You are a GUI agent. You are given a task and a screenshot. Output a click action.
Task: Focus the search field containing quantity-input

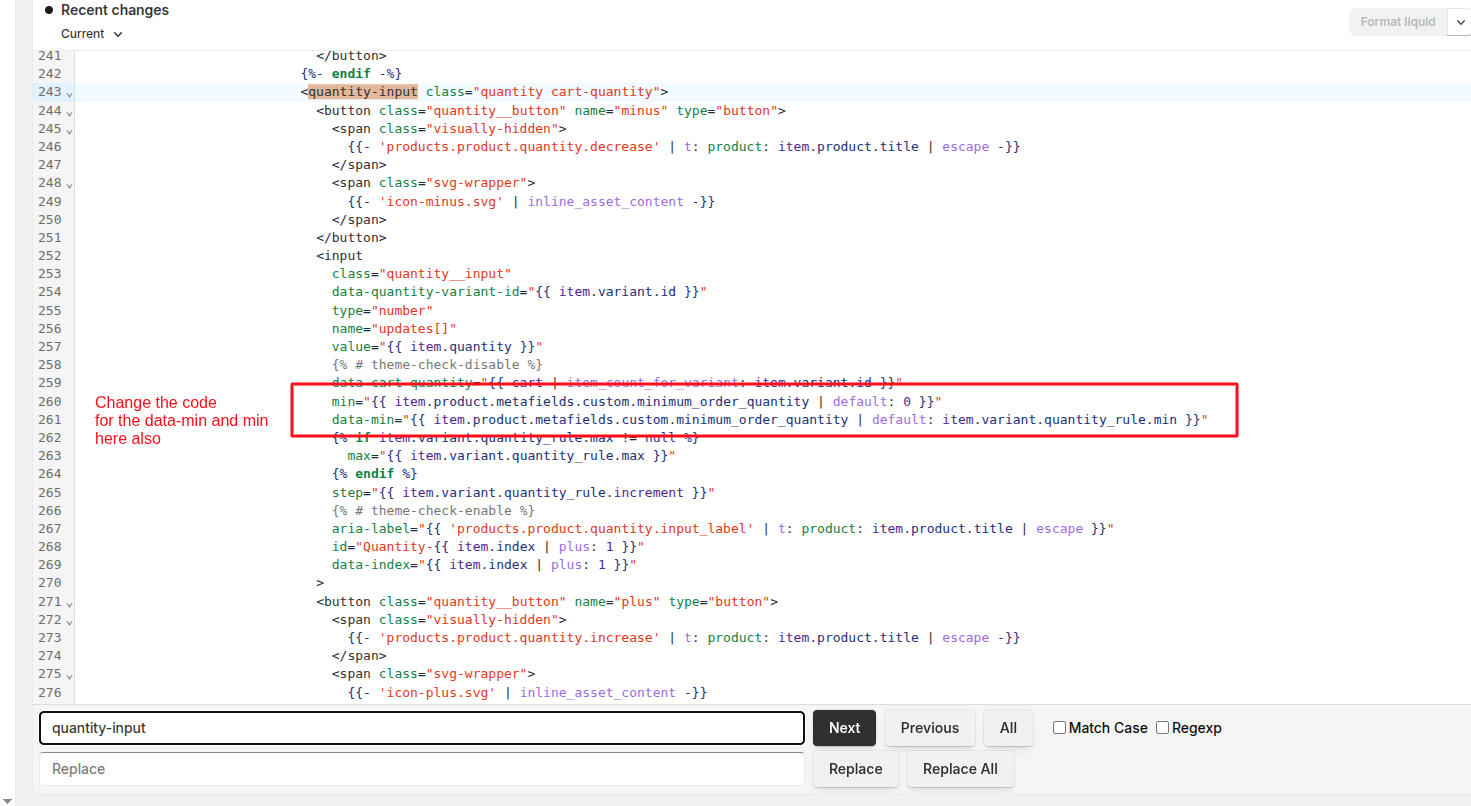[421, 728]
